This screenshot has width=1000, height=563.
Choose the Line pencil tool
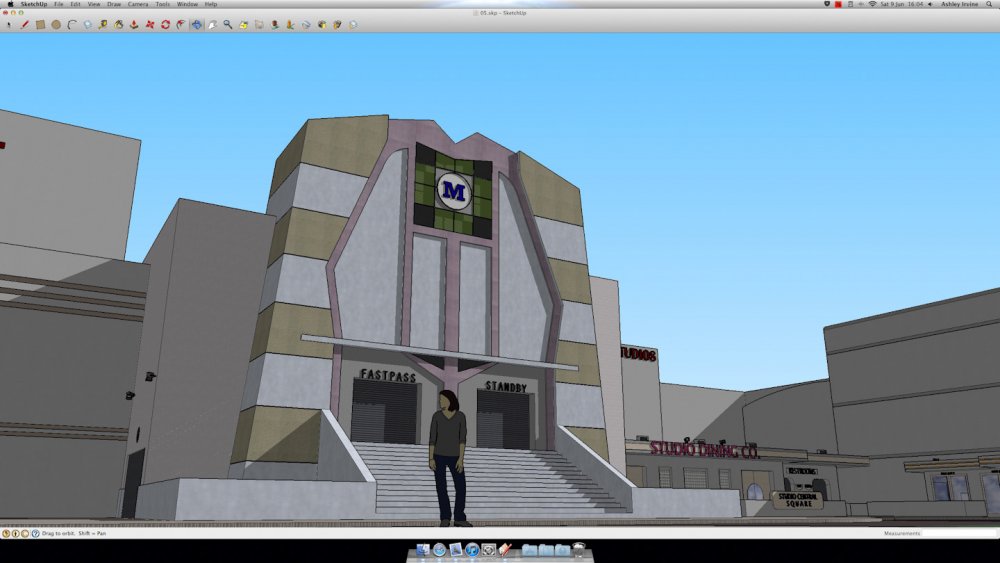pyautogui.click(x=25, y=24)
